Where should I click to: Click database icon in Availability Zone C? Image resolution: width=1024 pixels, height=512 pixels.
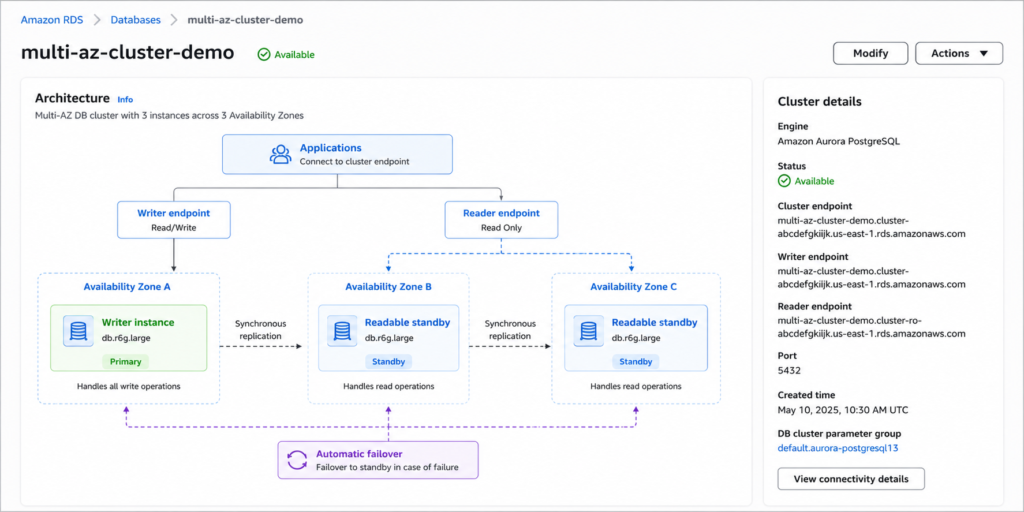coord(589,331)
